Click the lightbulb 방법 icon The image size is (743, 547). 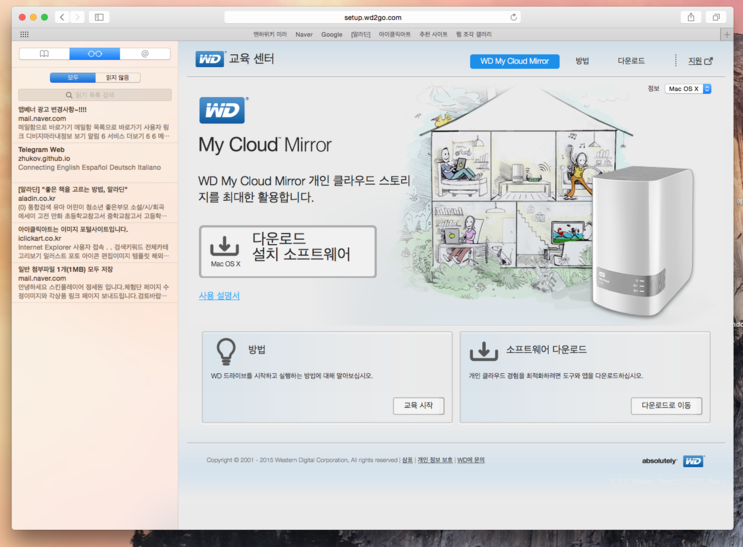click(x=226, y=351)
